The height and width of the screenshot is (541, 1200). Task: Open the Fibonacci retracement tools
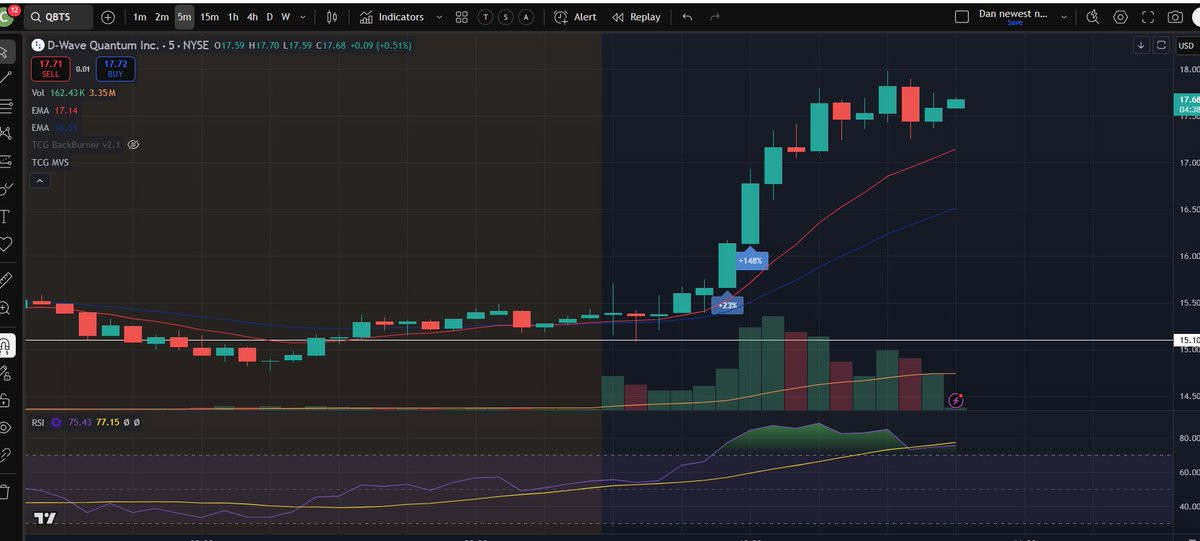click(x=6, y=105)
